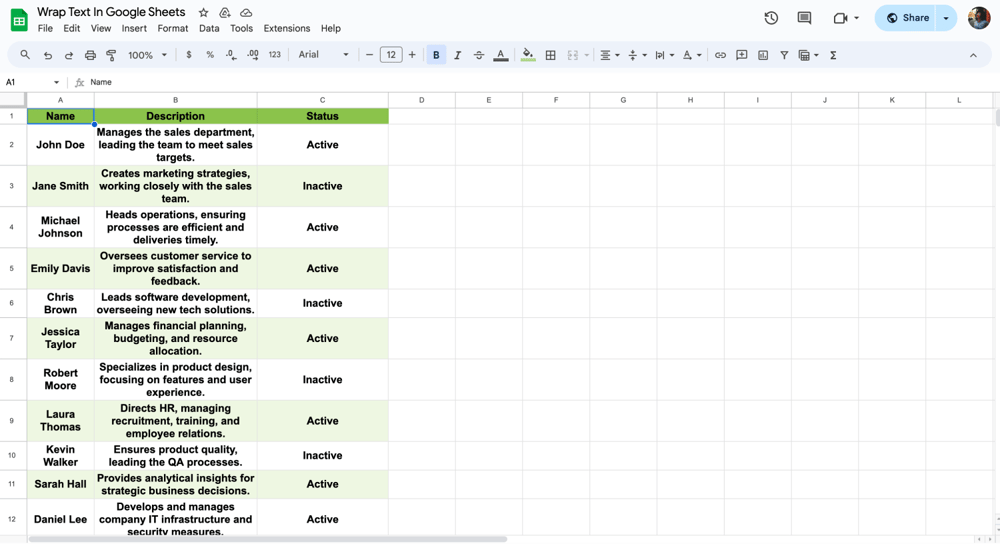The image size is (1000, 544).
Task: Expand the Arial font dropdown
Action: point(324,56)
